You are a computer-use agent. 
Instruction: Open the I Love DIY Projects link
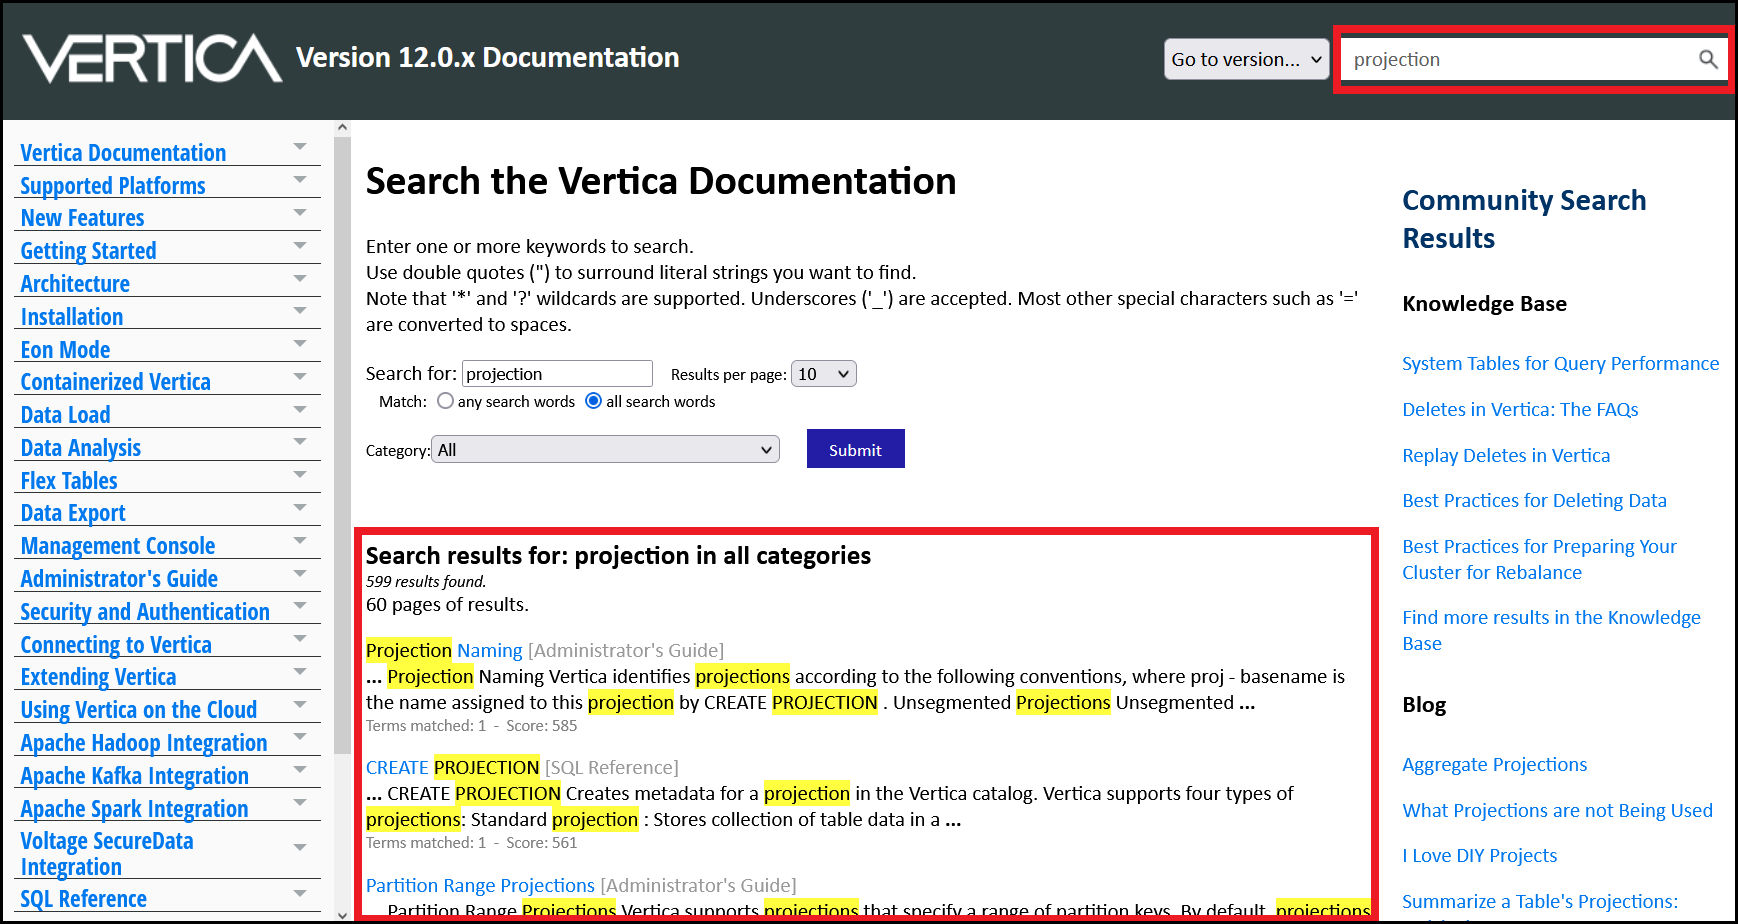1479,856
